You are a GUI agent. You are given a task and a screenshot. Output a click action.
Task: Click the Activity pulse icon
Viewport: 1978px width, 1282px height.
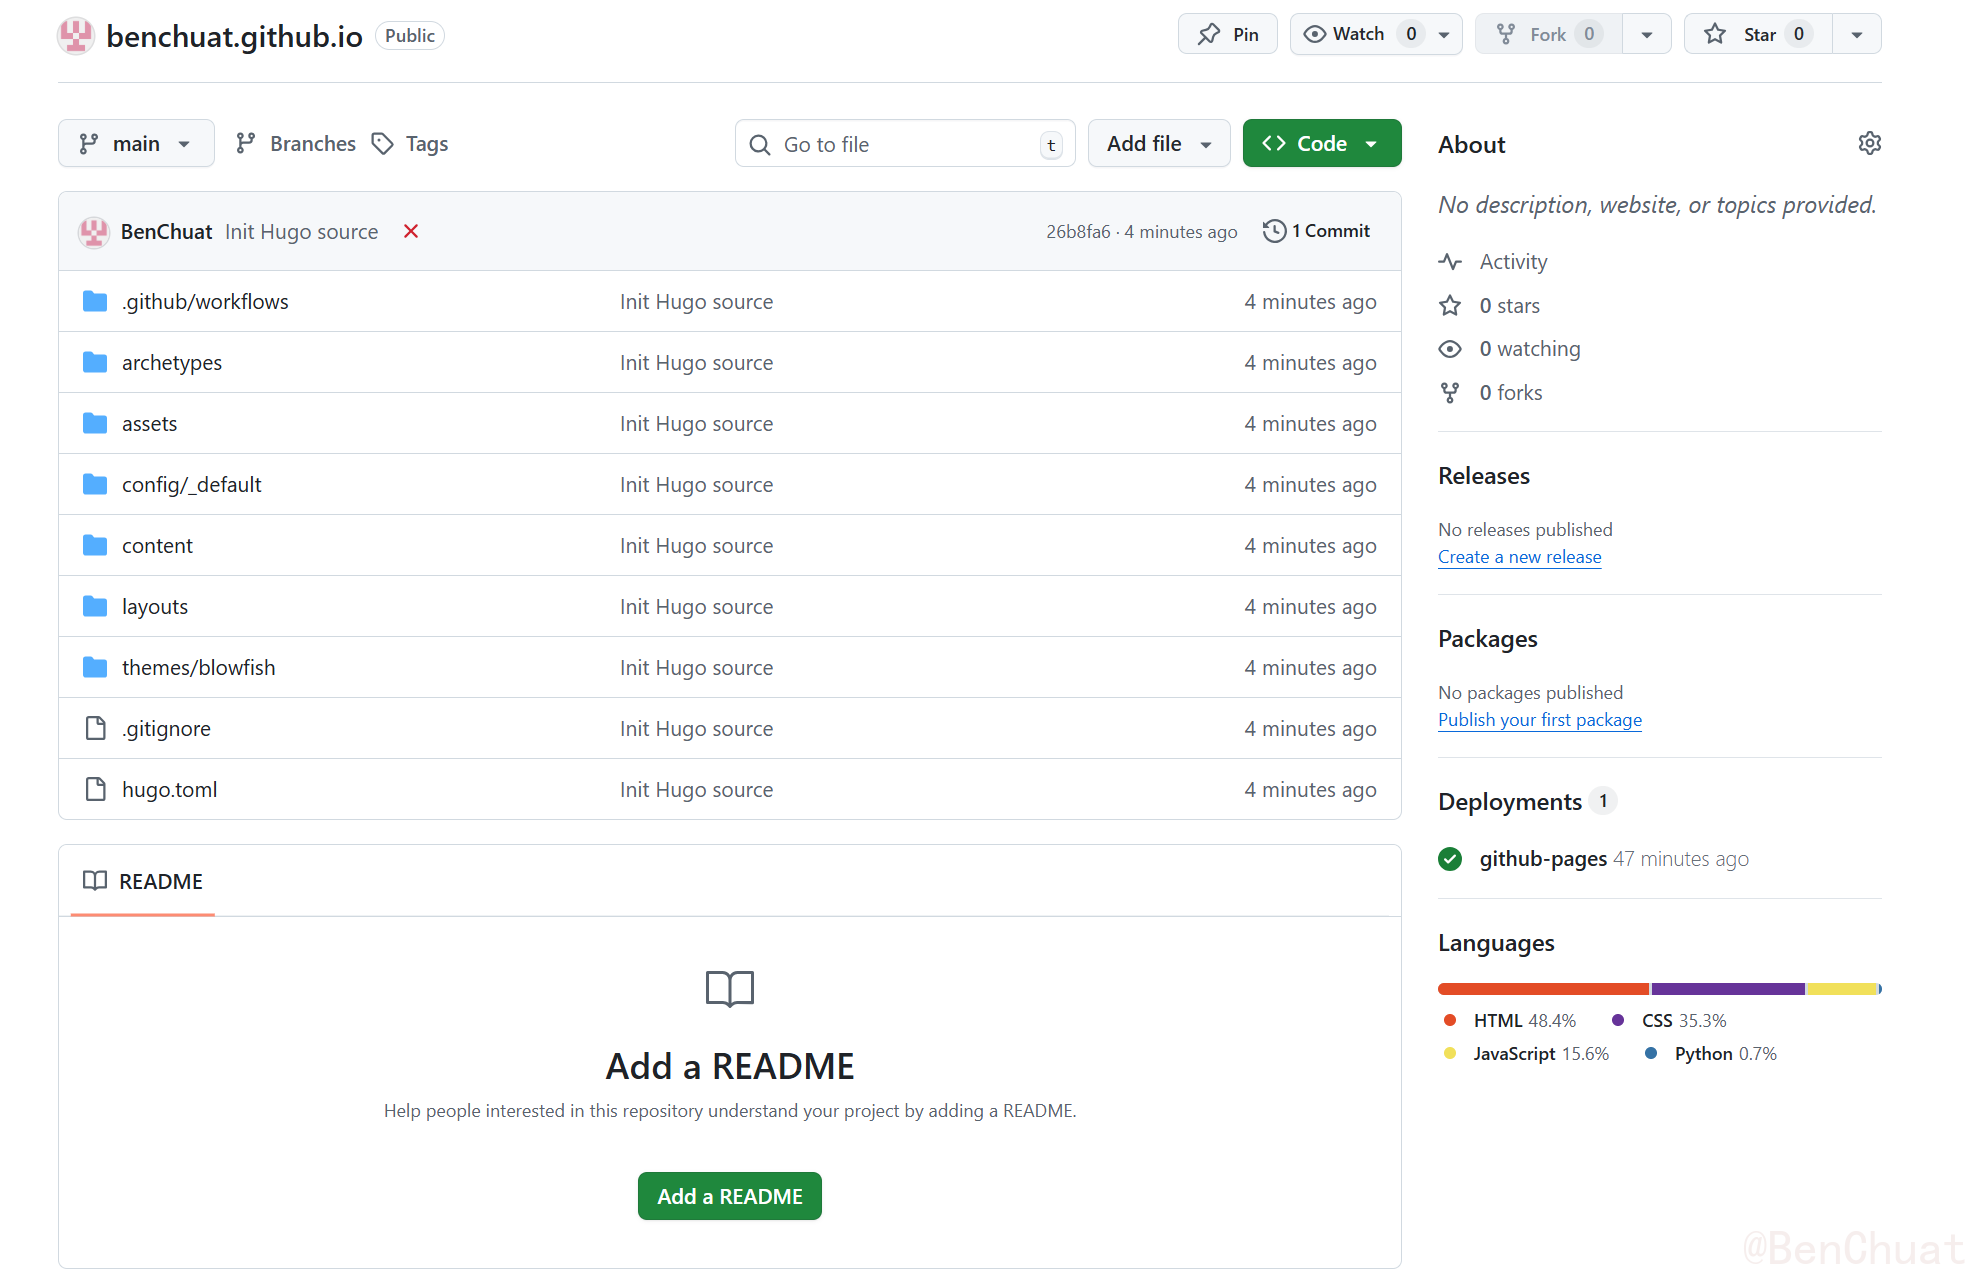[x=1450, y=262]
